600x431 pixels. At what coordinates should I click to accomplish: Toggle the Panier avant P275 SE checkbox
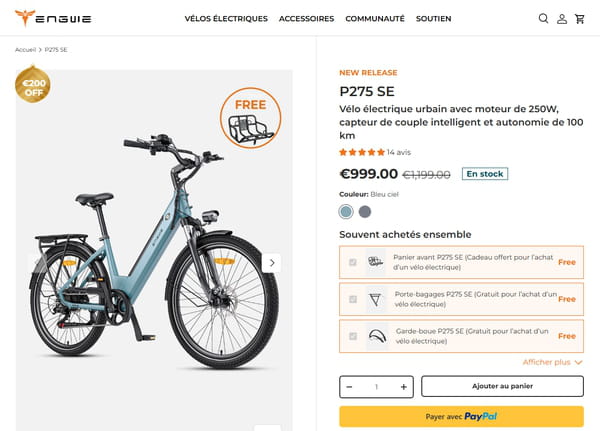coord(352,262)
